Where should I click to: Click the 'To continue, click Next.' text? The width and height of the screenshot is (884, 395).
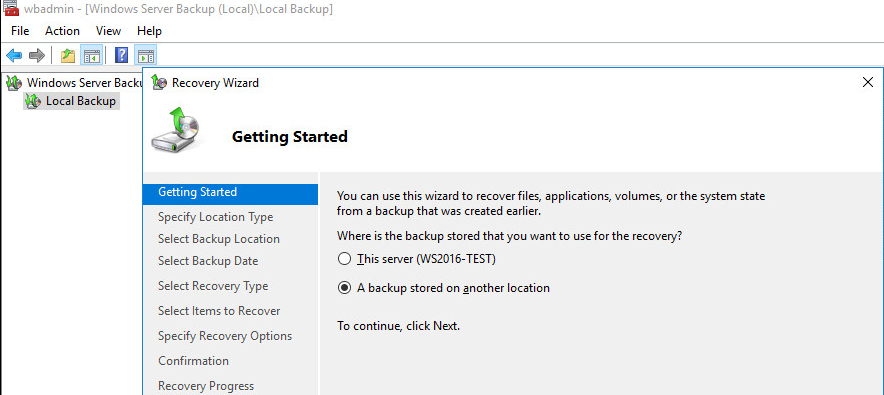point(398,326)
